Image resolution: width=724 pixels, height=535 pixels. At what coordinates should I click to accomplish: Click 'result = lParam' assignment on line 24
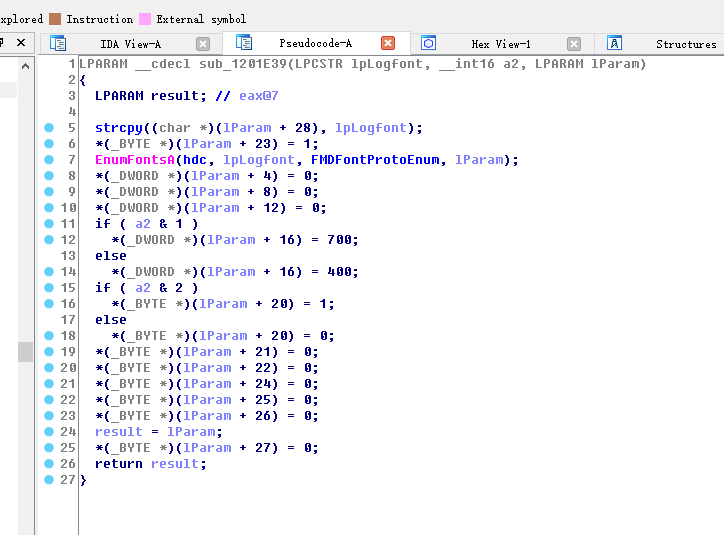(x=155, y=432)
